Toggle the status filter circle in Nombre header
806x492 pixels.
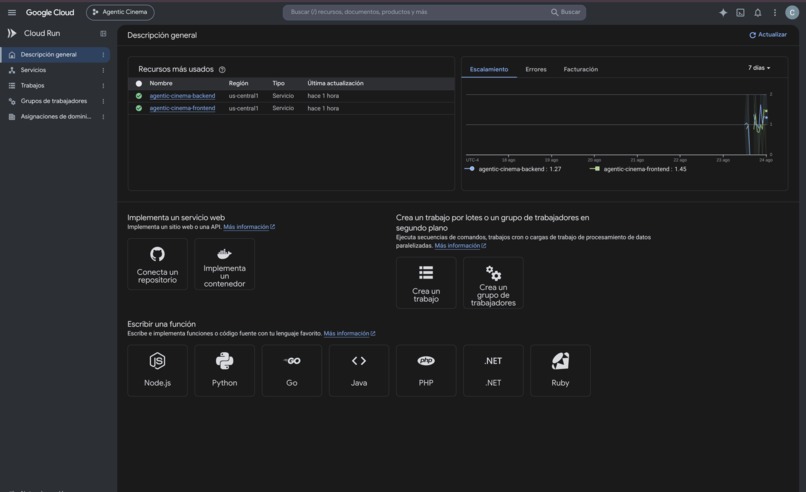click(x=139, y=83)
